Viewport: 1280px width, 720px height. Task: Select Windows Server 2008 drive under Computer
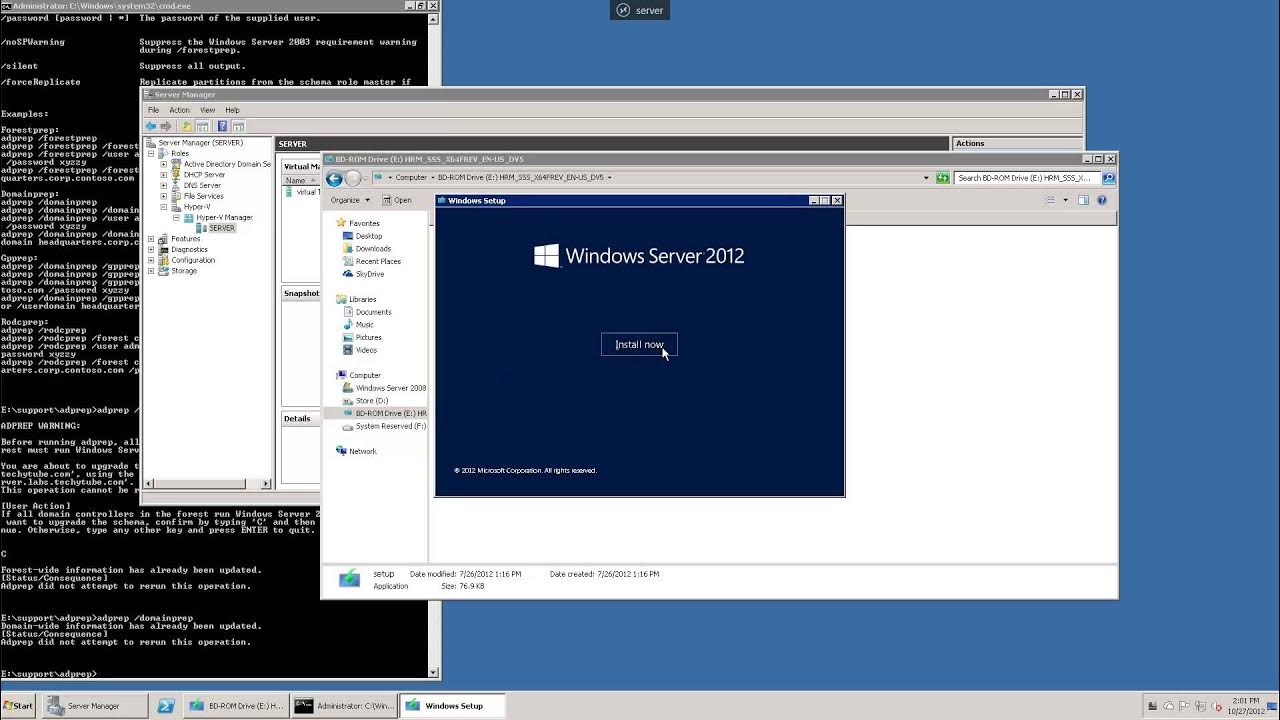[x=384, y=388]
